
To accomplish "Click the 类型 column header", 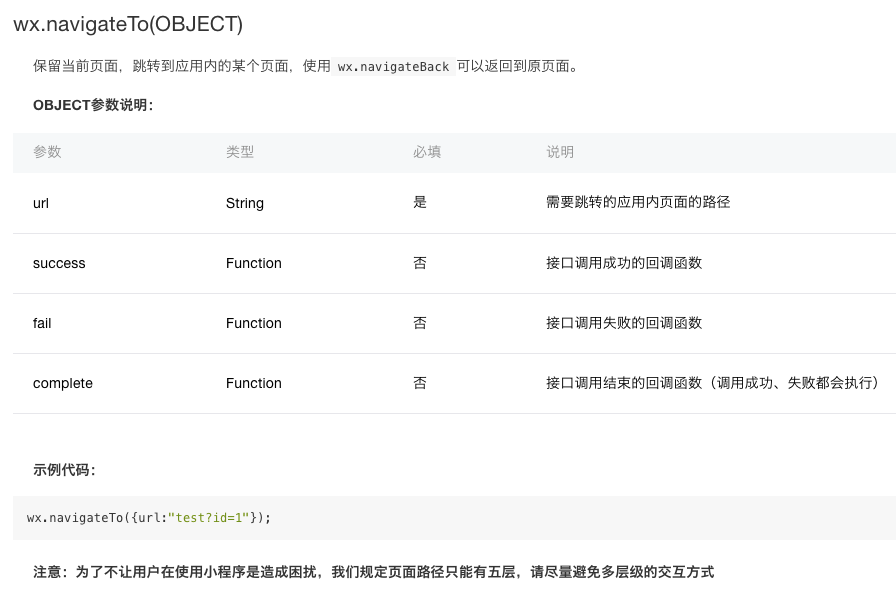I will pyautogui.click(x=240, y=152).
